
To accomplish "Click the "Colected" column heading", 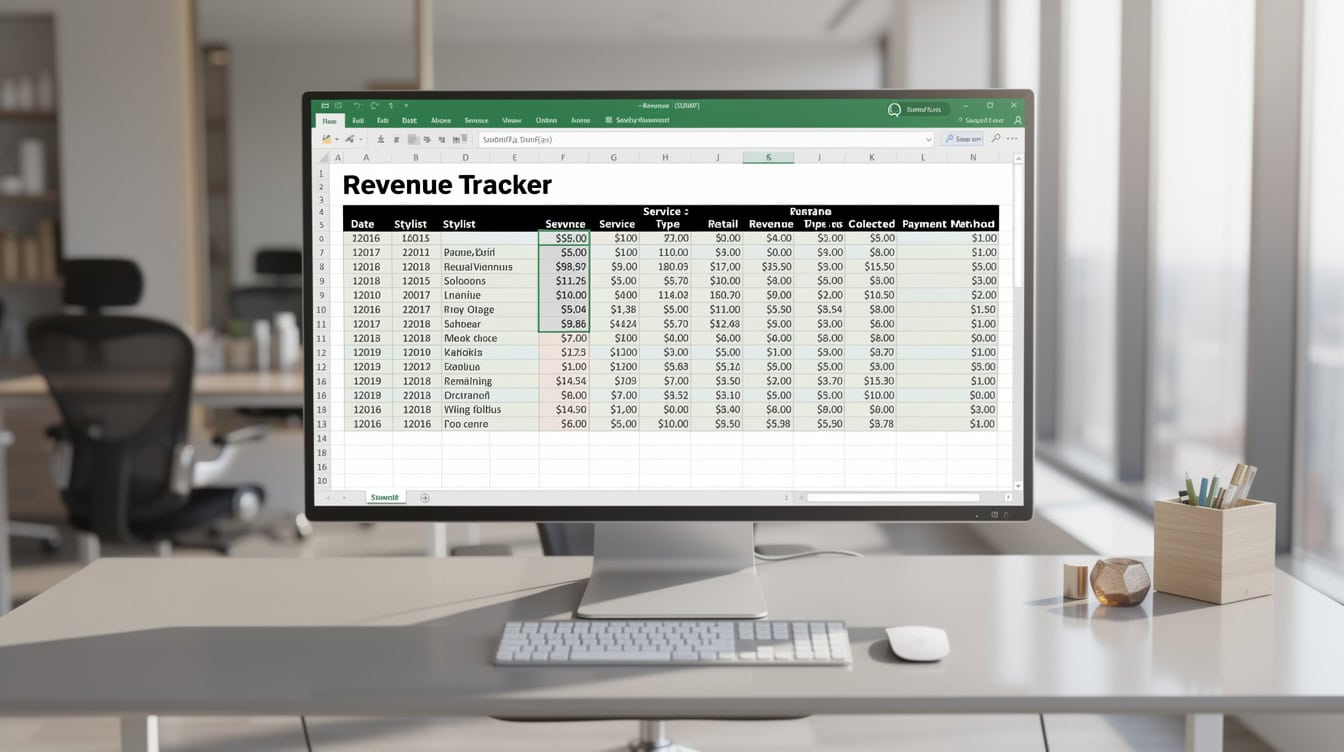I will (x=871, y=224).
